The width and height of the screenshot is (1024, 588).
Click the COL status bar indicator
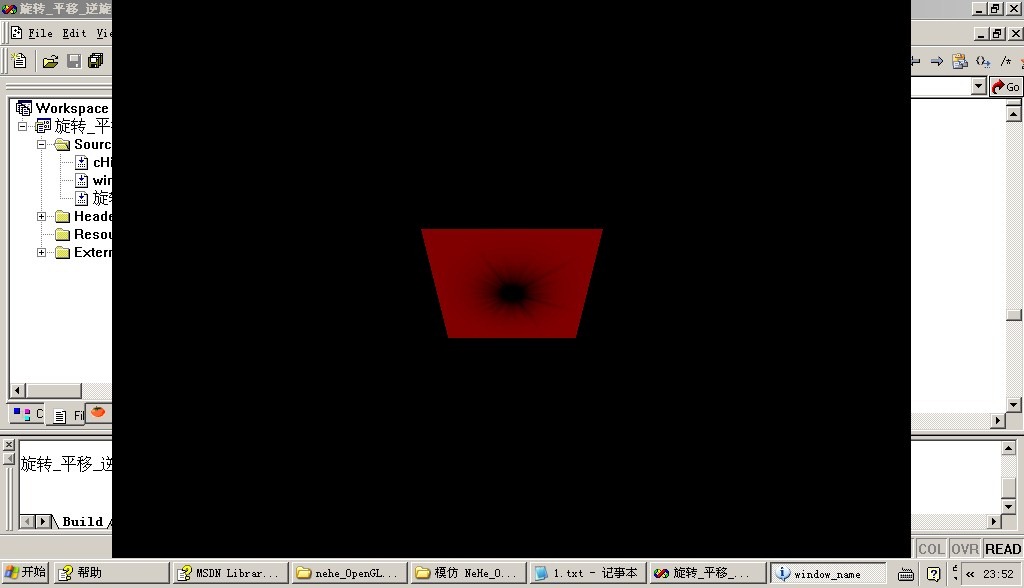(x=931, y=549)
